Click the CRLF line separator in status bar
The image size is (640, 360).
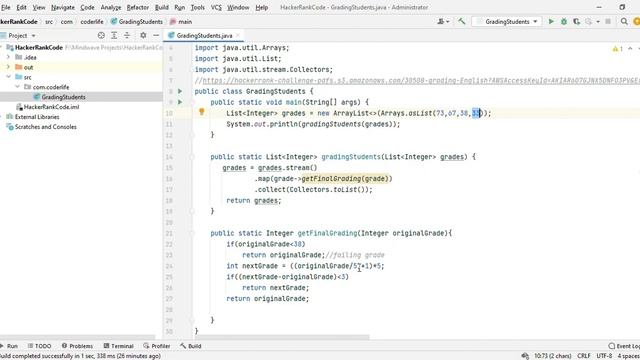584,356
